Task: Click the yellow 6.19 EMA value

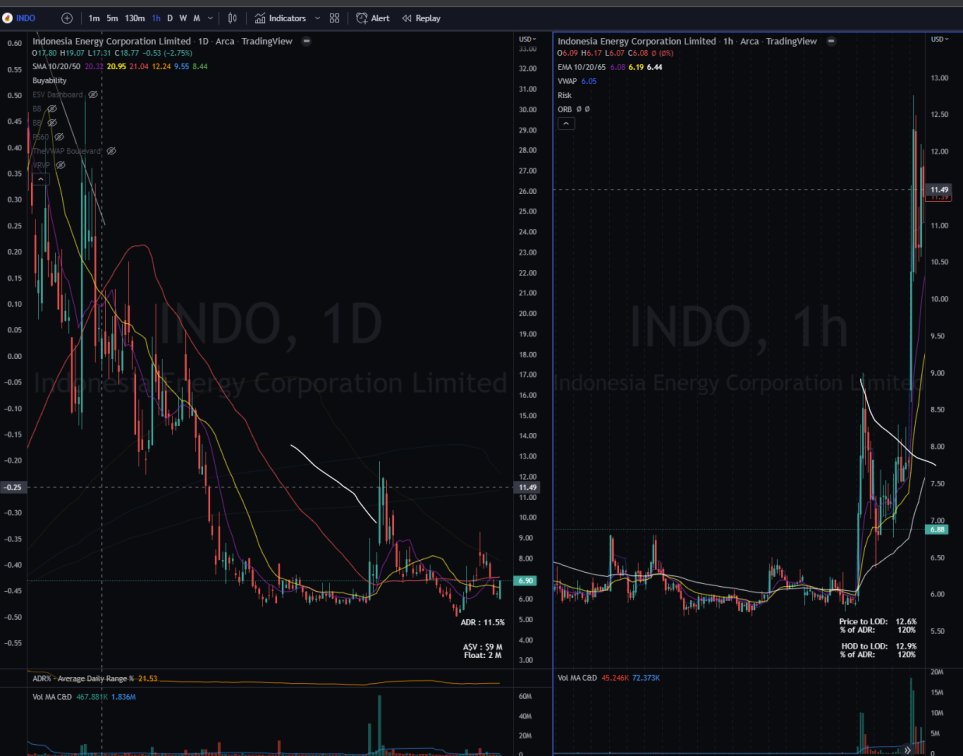Action: point(636,67)
